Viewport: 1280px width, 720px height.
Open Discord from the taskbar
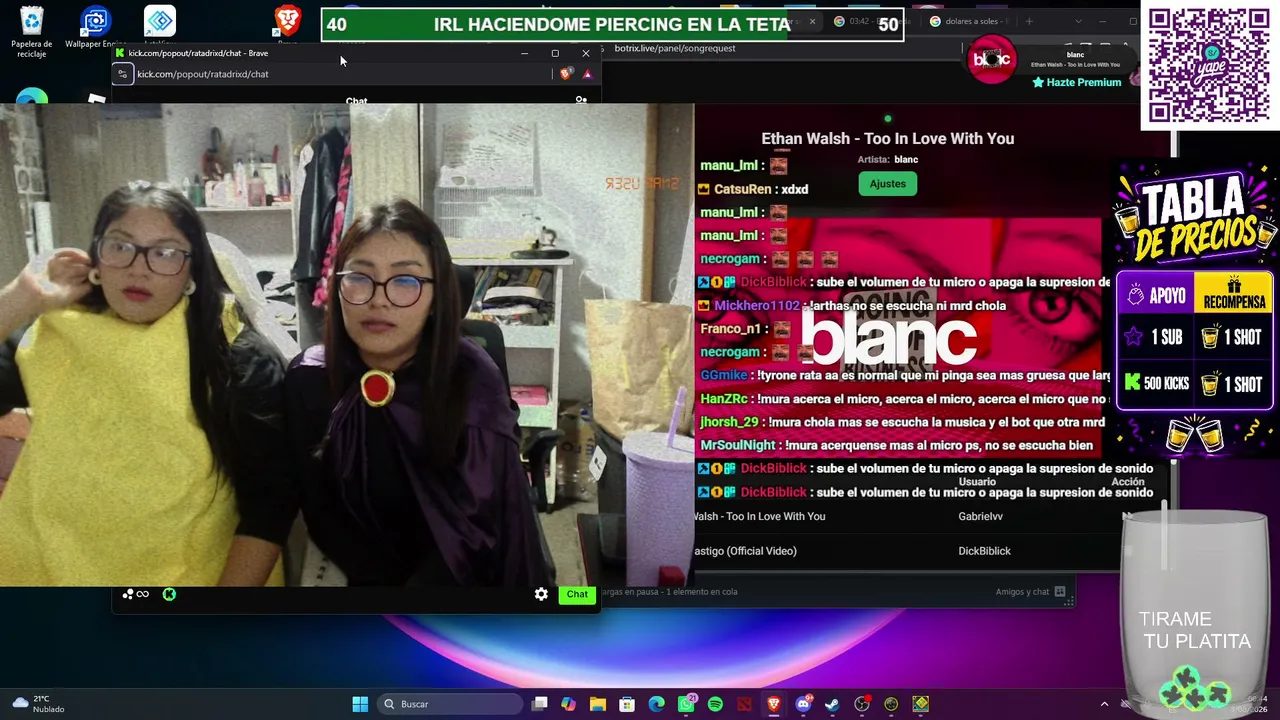pyautogui.click(x=803, y=704)
